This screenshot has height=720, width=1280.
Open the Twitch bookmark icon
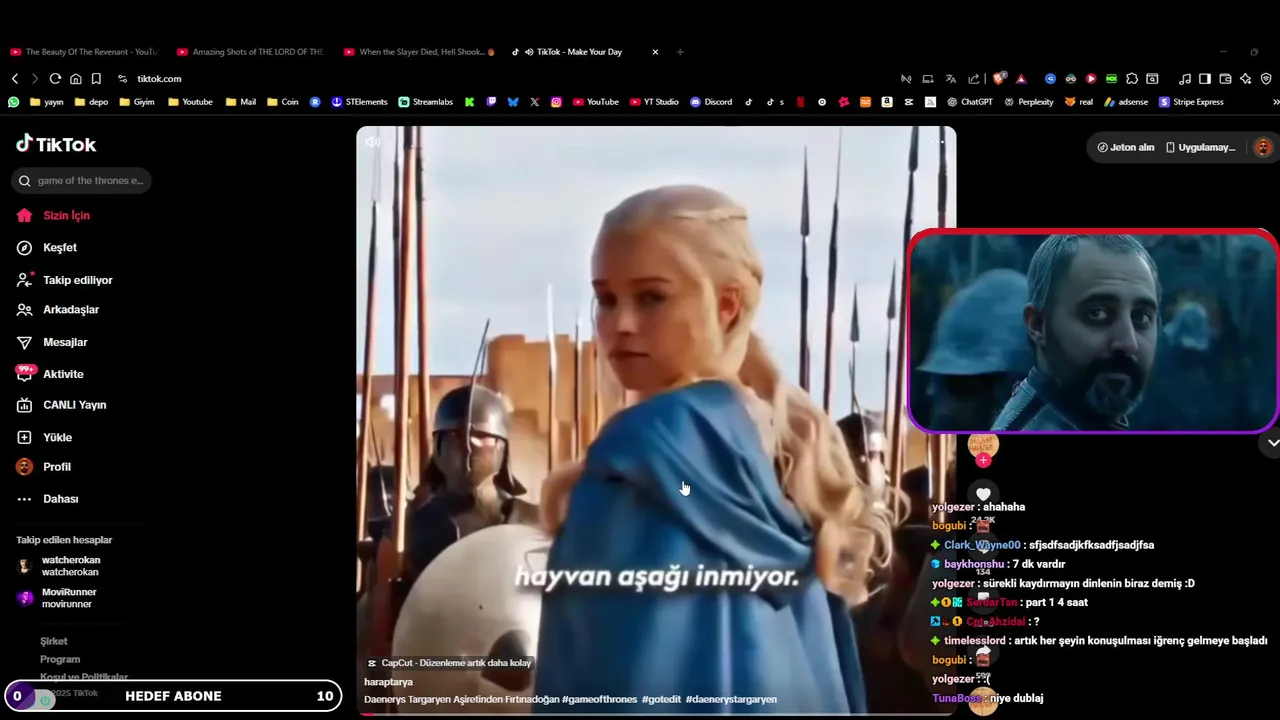click(491, 102)
